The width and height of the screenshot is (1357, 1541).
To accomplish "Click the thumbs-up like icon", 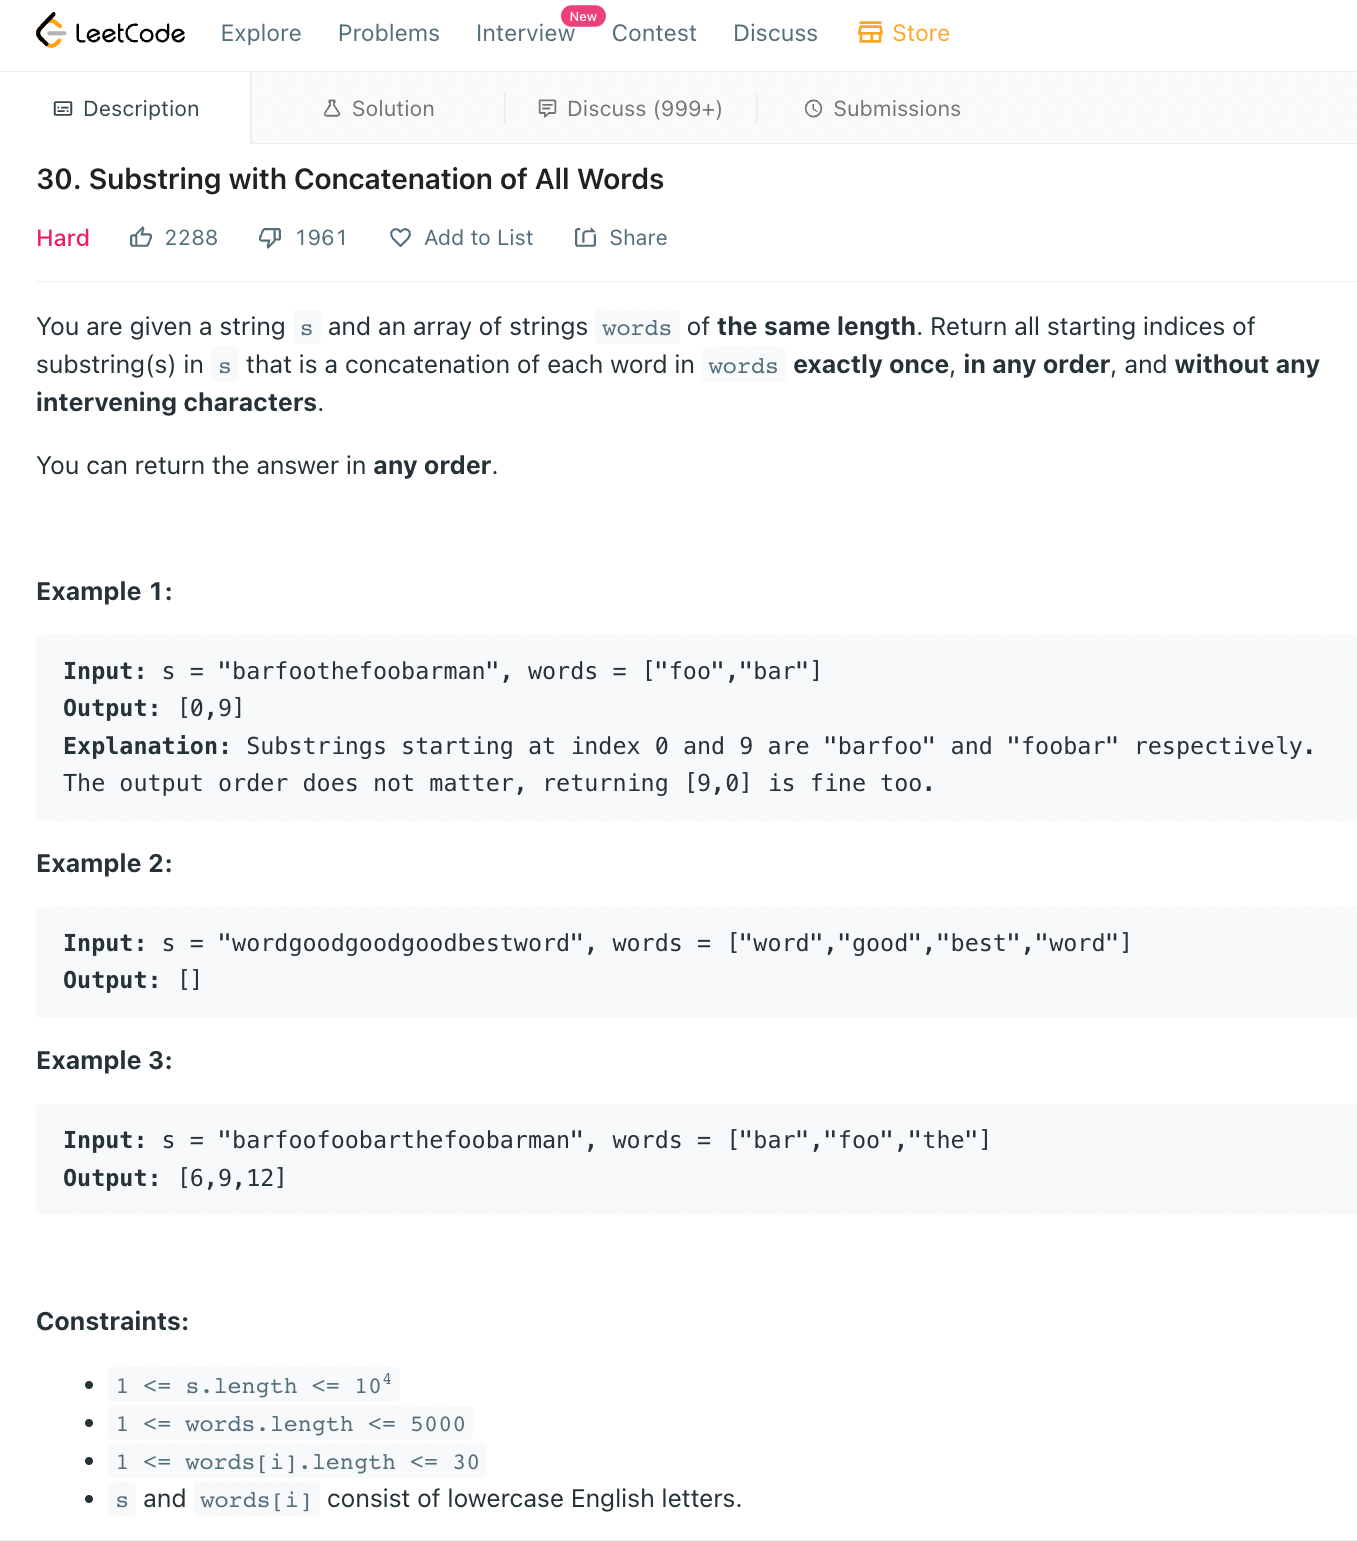I will pos(141,238).
